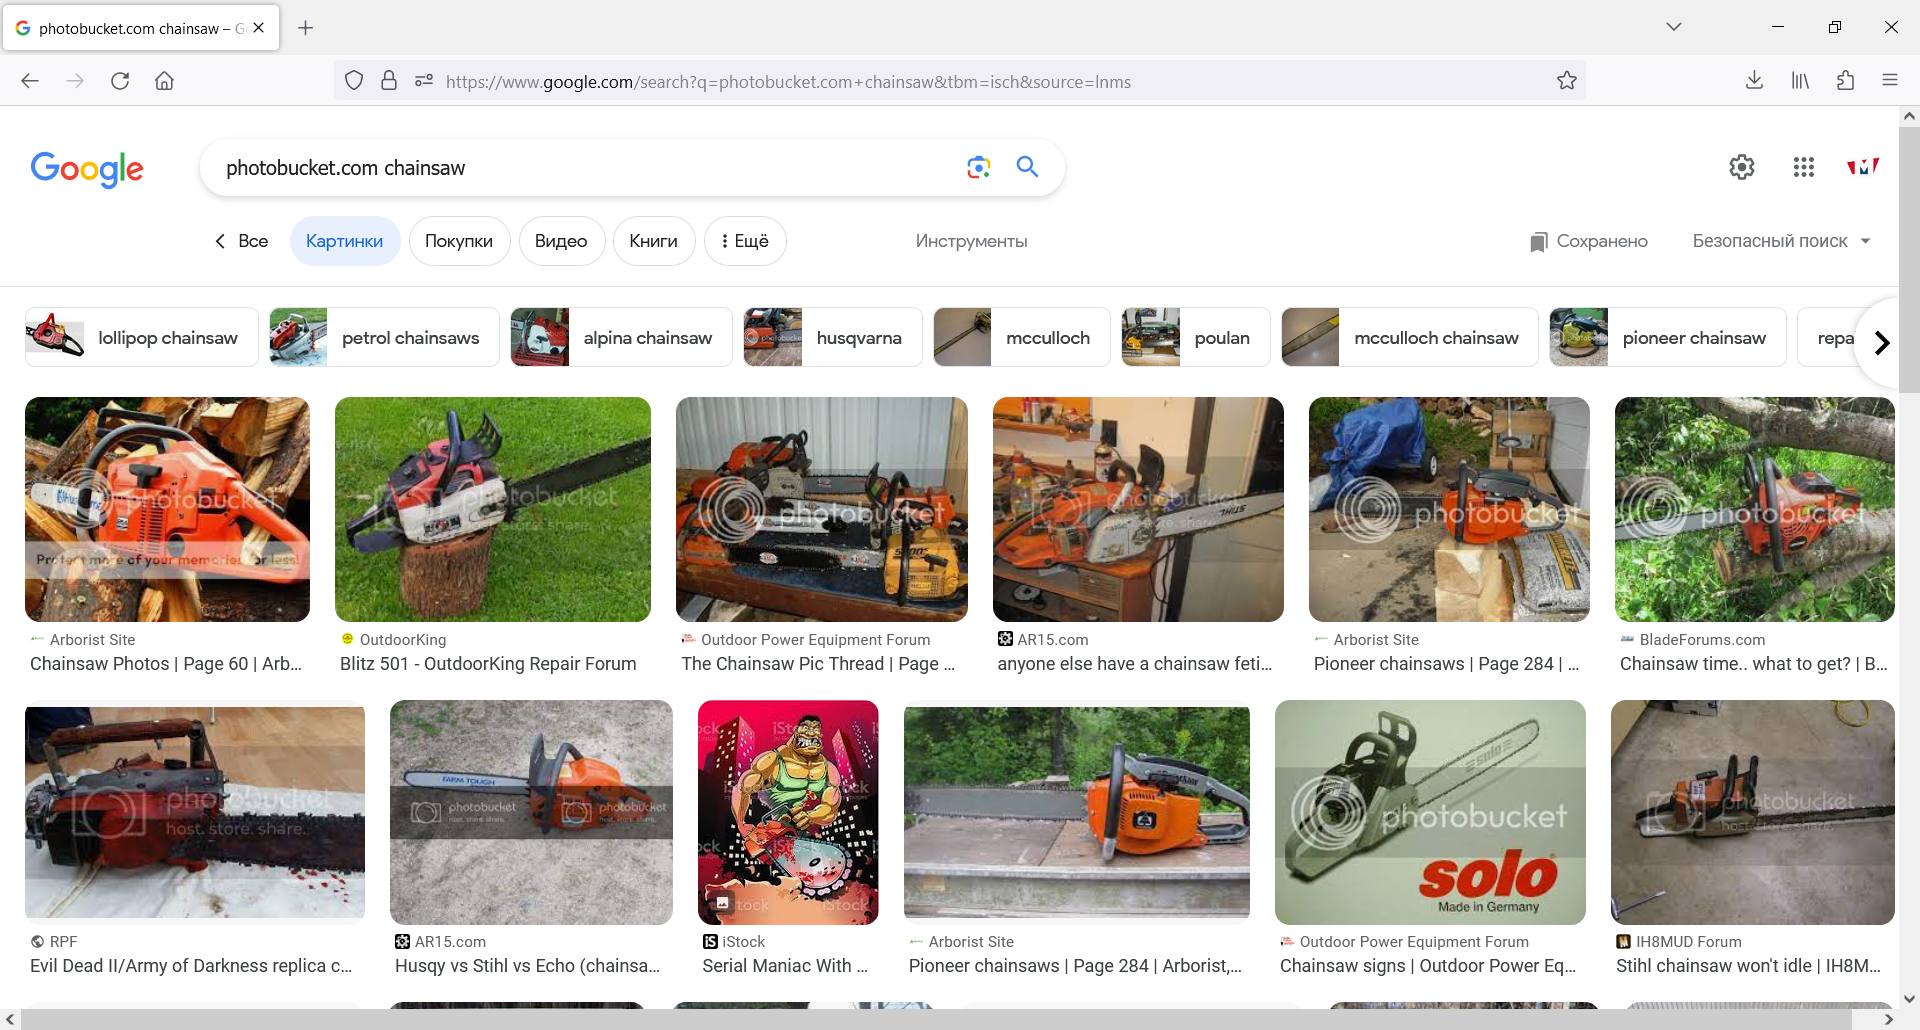Screen dimensions: 1920x1030
Task: Select the Картинки tab
Action: click(345, 241)
